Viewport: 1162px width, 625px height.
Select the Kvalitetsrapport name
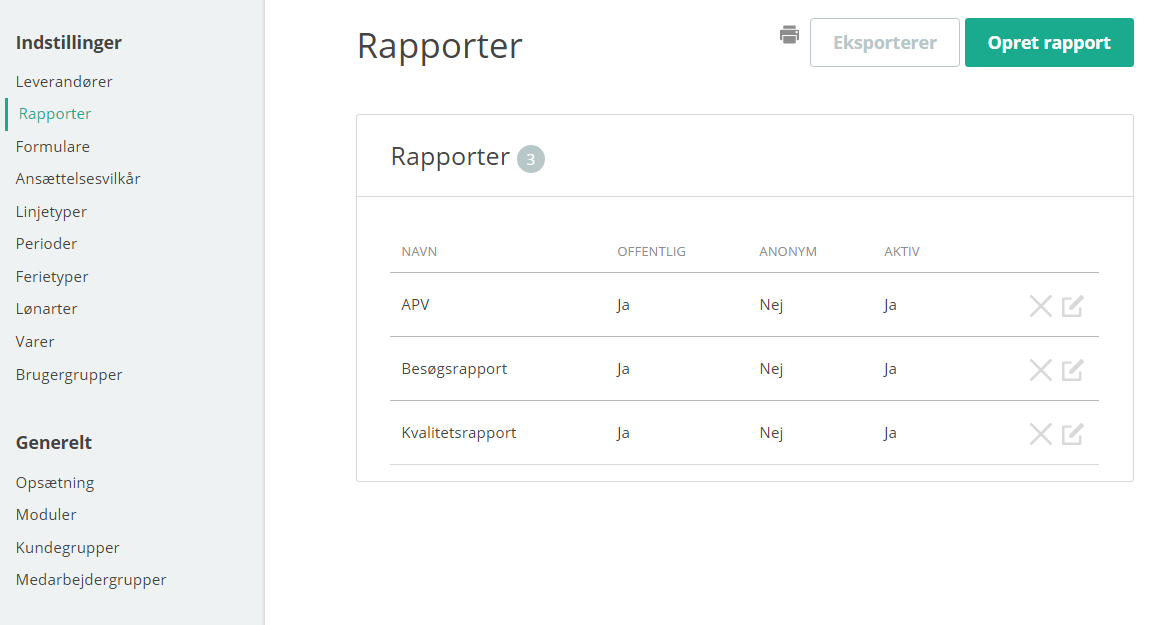pos(459,433)
